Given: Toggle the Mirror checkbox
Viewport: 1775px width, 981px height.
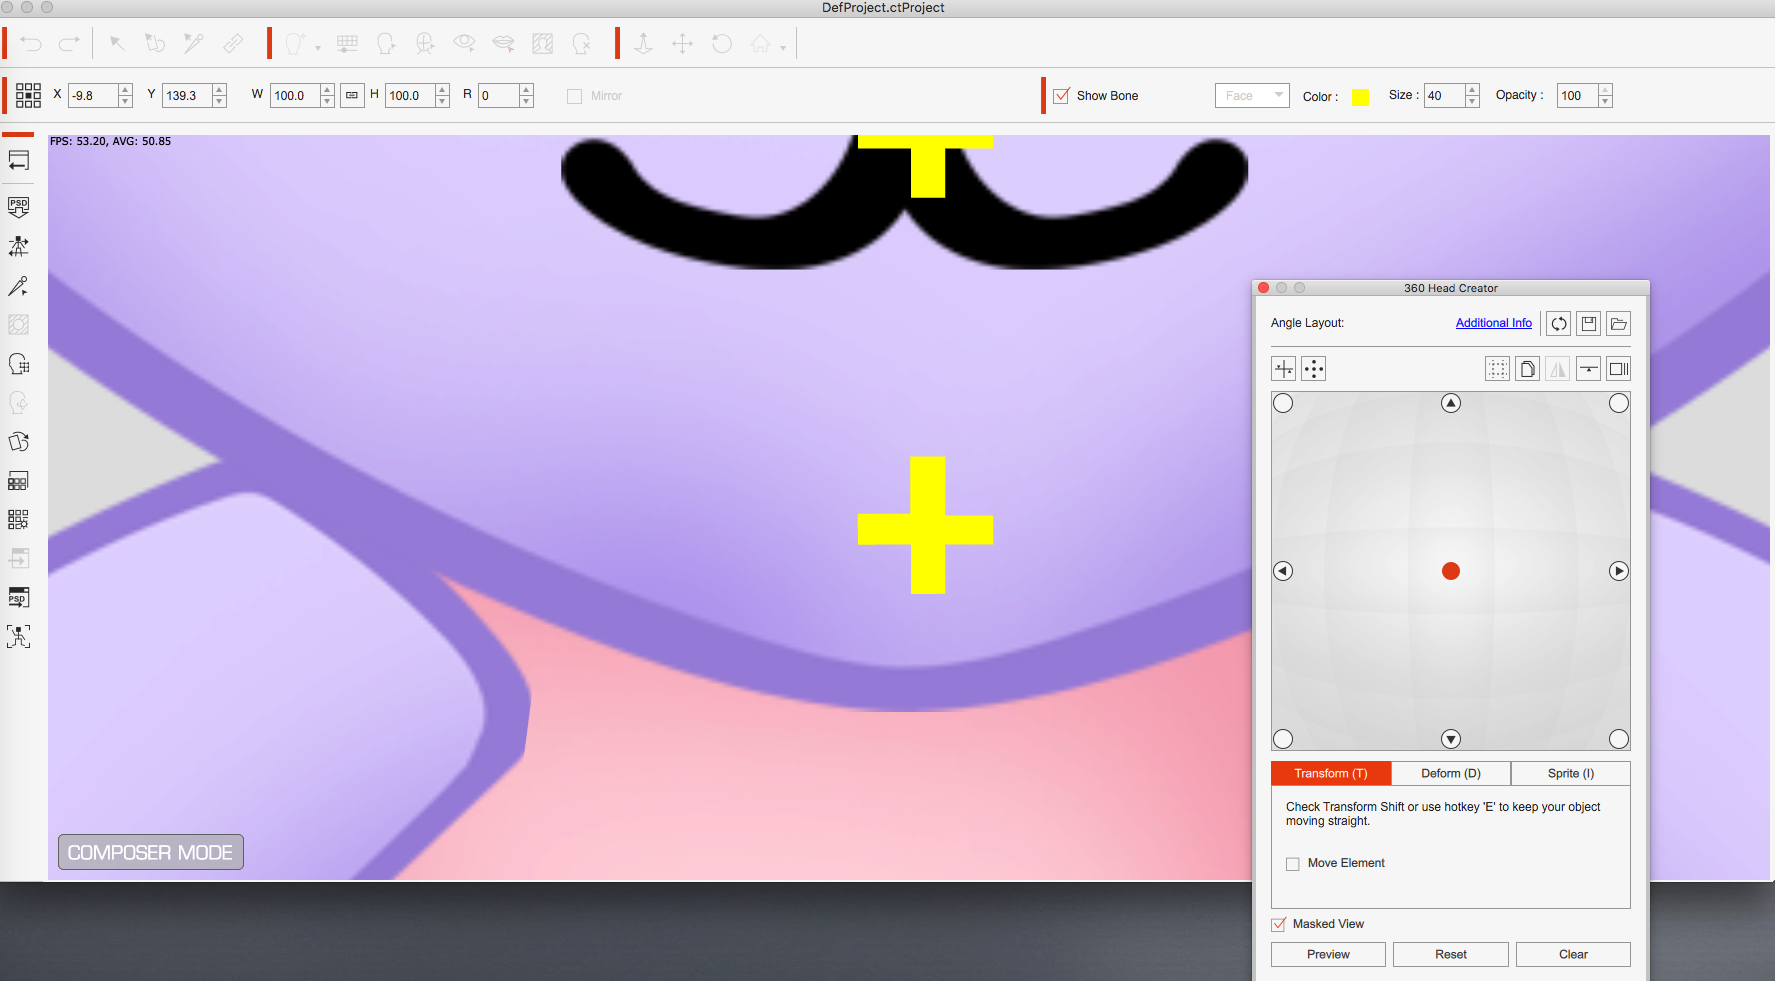Looking at the screenshot, I should click(574, 96).
